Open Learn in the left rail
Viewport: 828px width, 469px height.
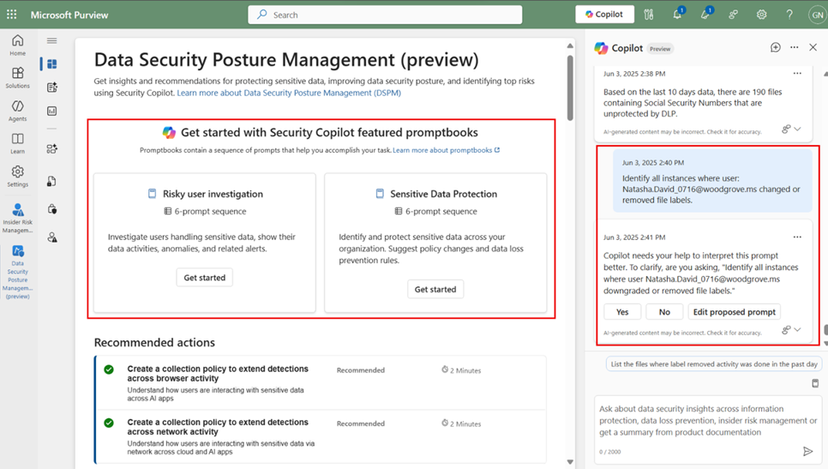(17, 144)
